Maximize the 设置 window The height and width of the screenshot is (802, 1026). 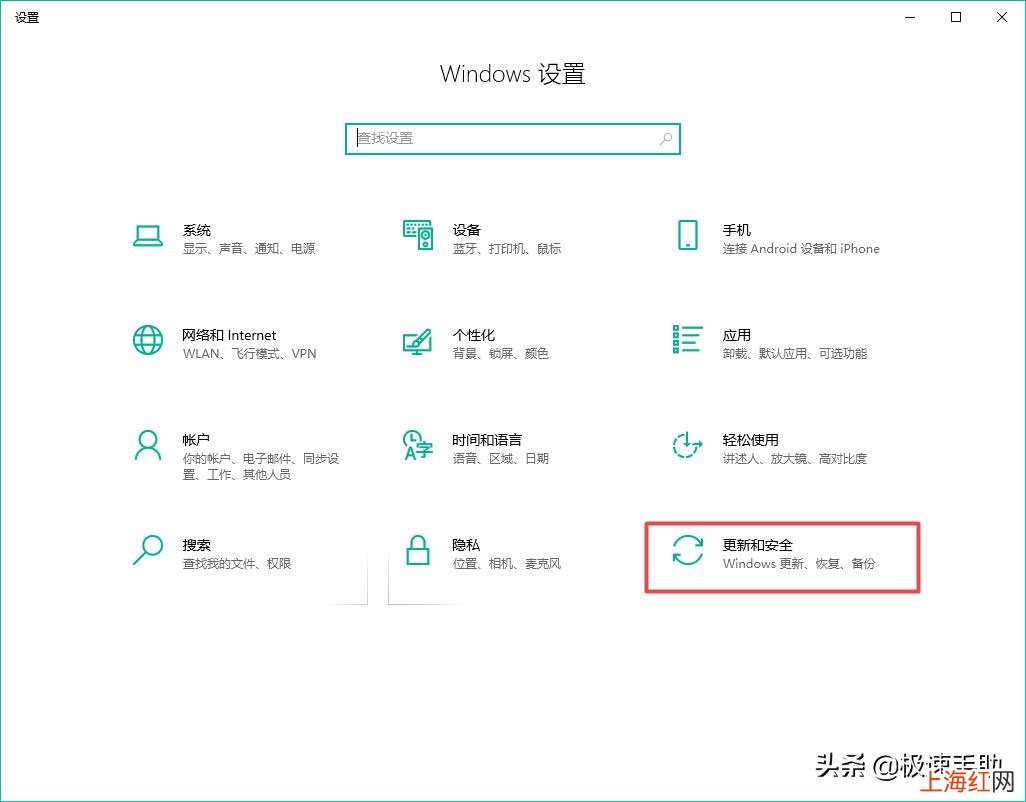click(956, 17)
